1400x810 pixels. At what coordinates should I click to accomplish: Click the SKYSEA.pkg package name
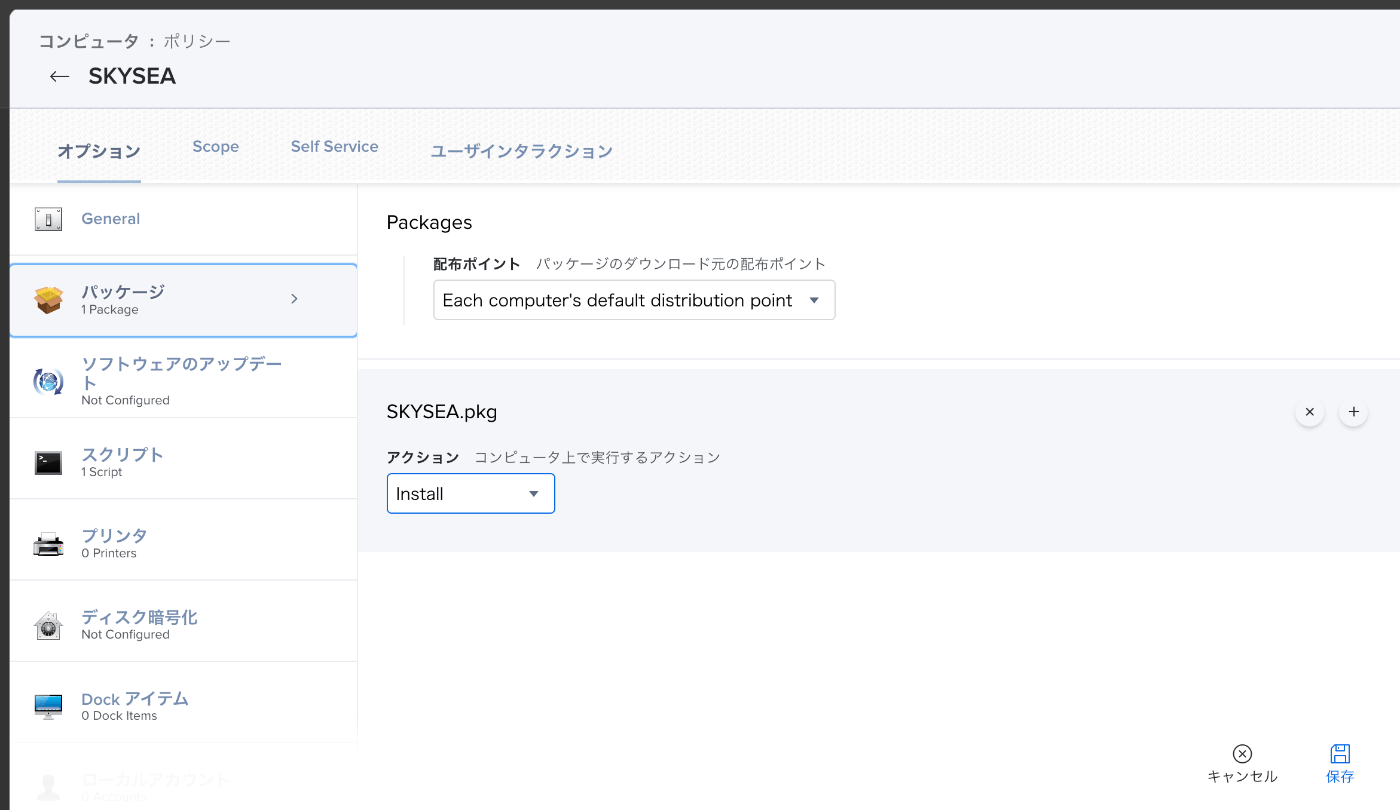click(x=442, y=411)
